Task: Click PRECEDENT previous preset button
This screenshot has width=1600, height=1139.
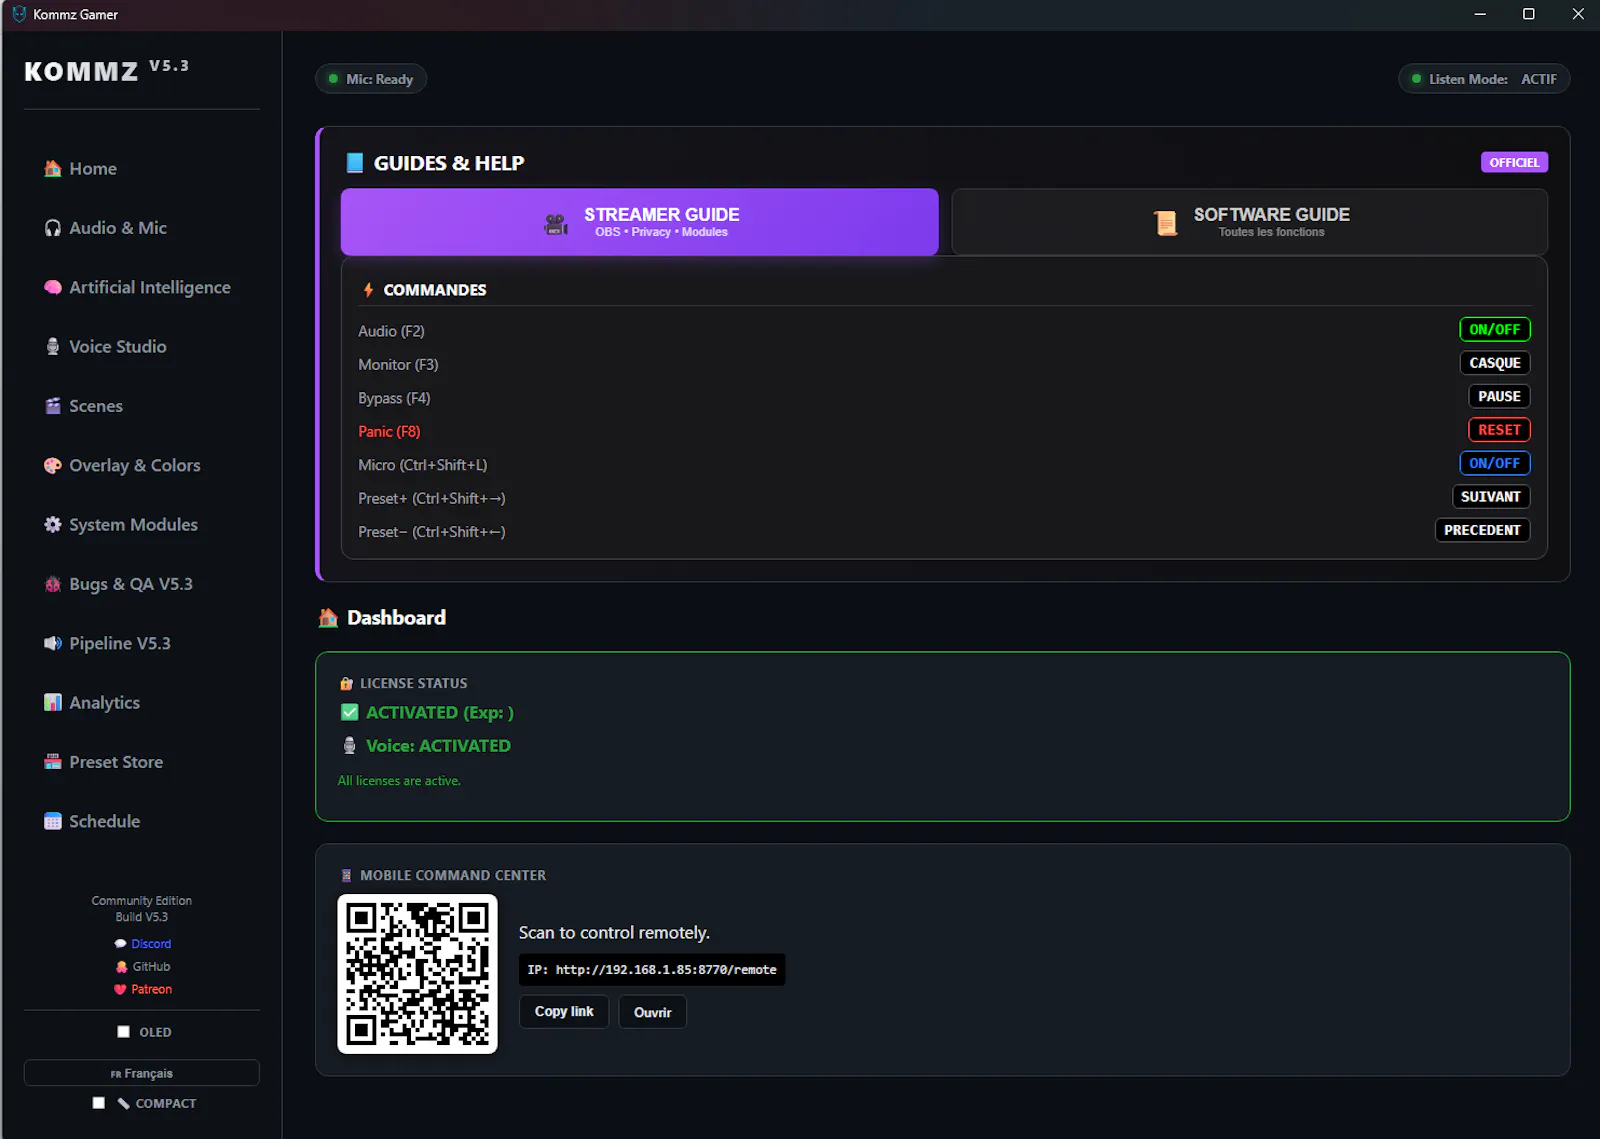Action: pyautogui.click(x=1482, y=531)
